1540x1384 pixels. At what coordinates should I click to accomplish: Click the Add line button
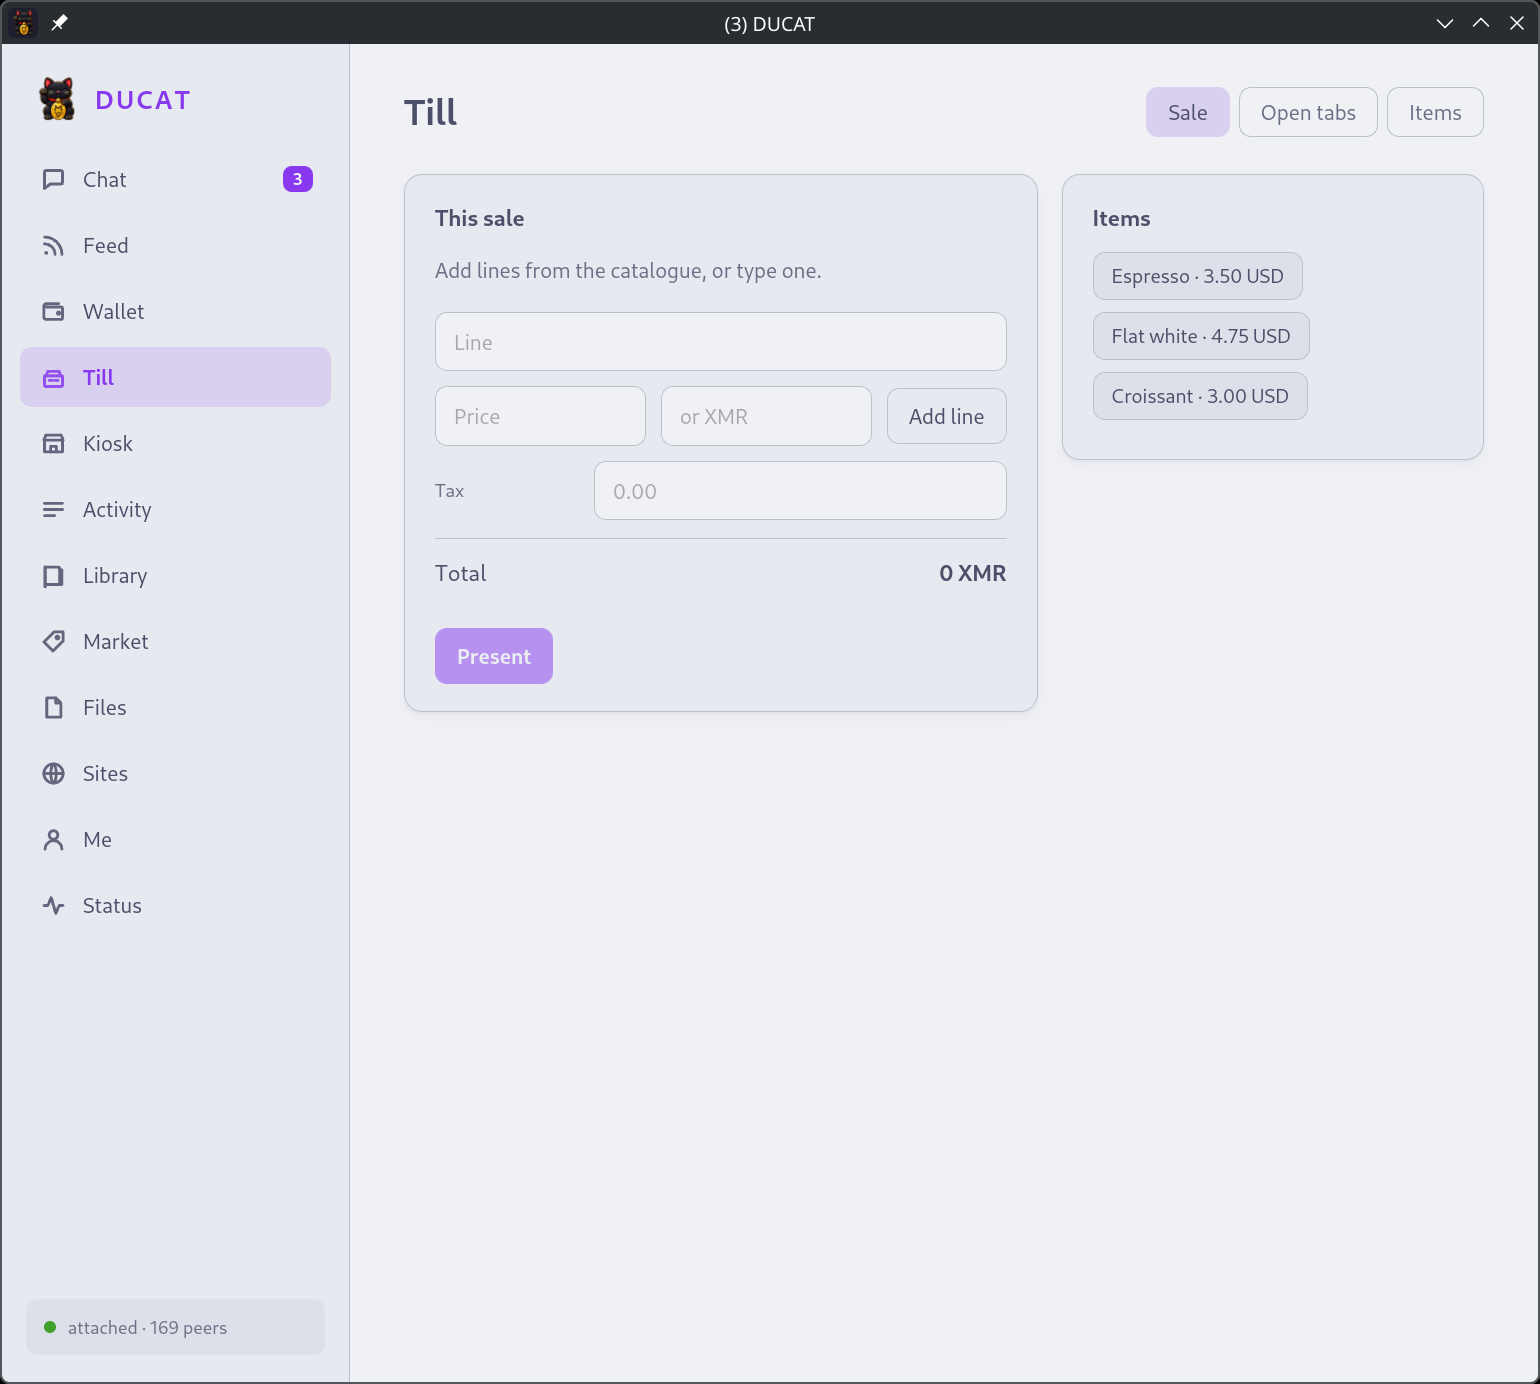coord(947,416)
